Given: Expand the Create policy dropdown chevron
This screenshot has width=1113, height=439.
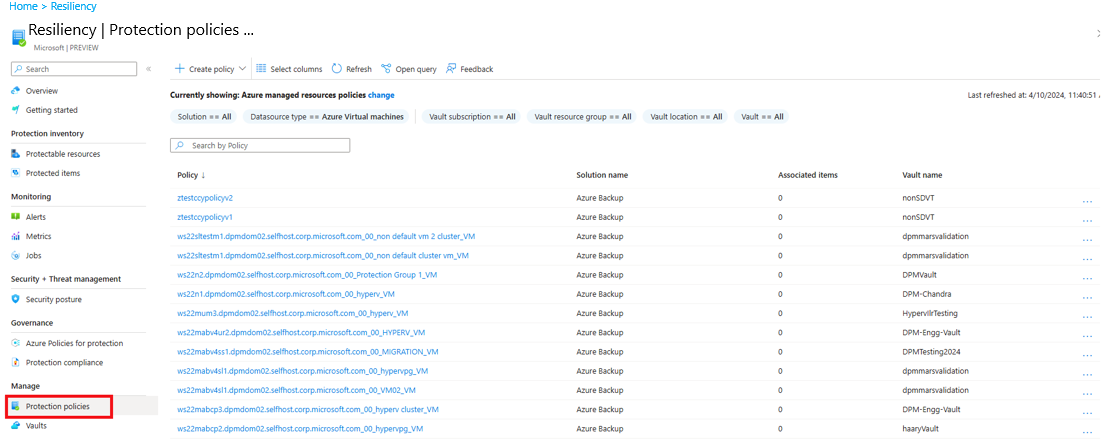Looking at the screenshot, I should [x=242, y=69].
